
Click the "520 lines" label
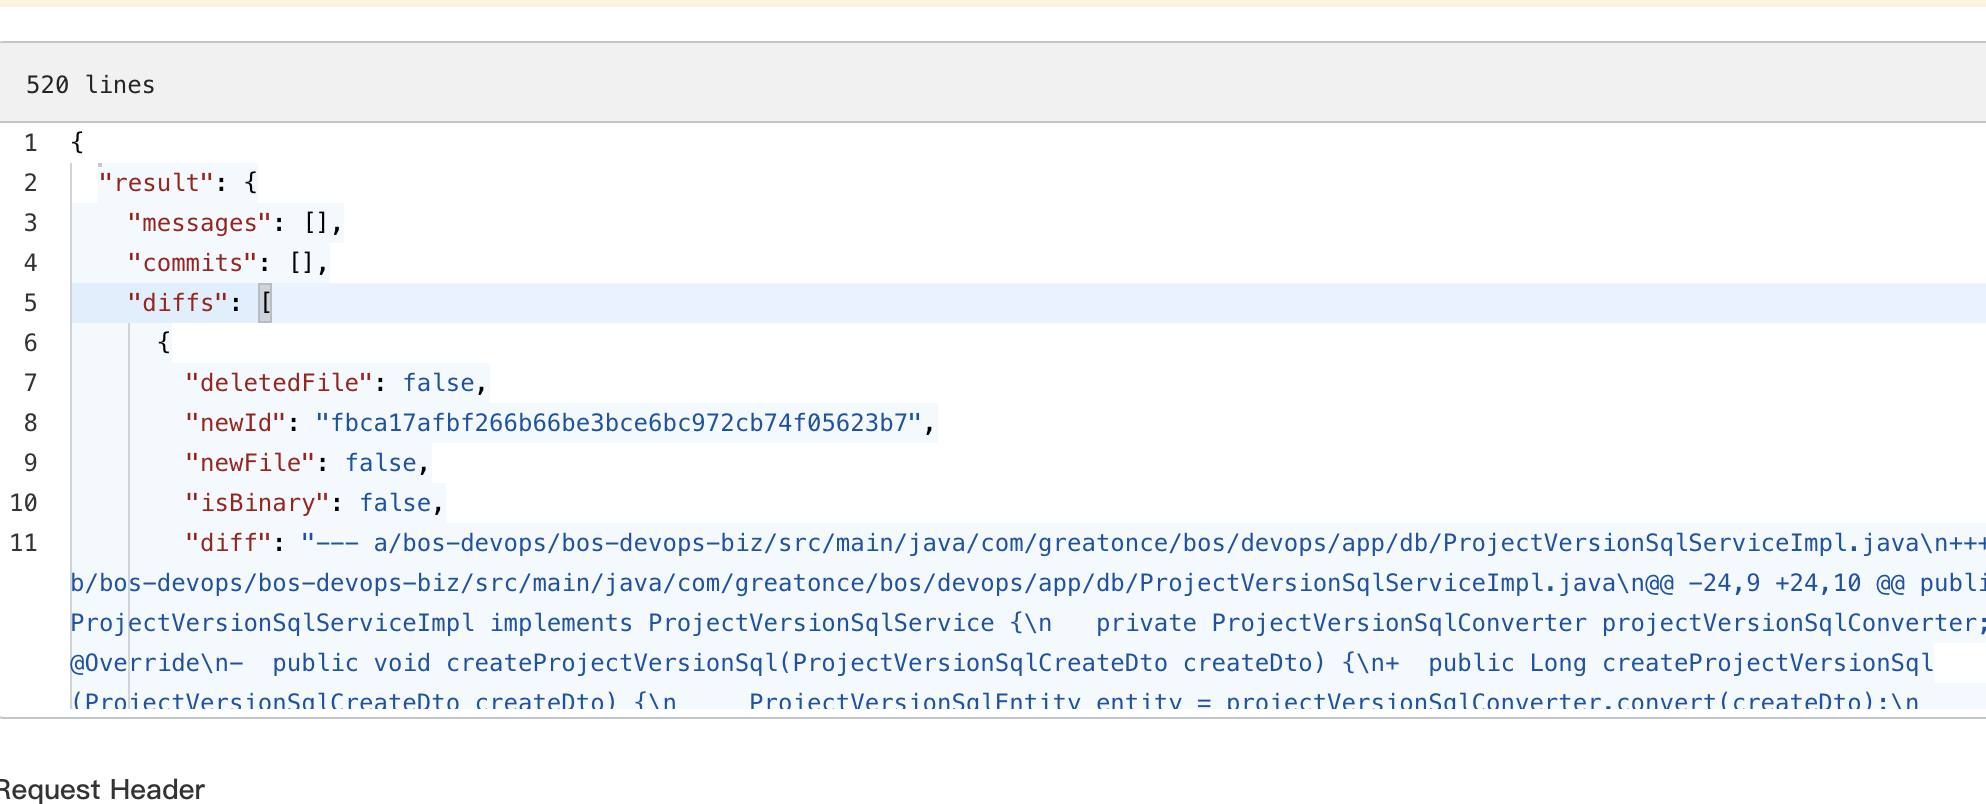coord(90,85)
